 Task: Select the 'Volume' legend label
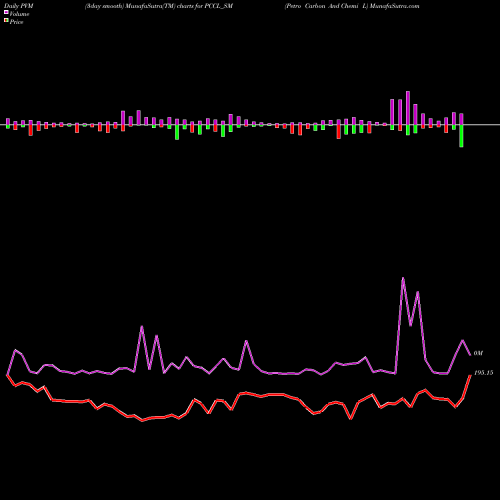click(19, 14)
